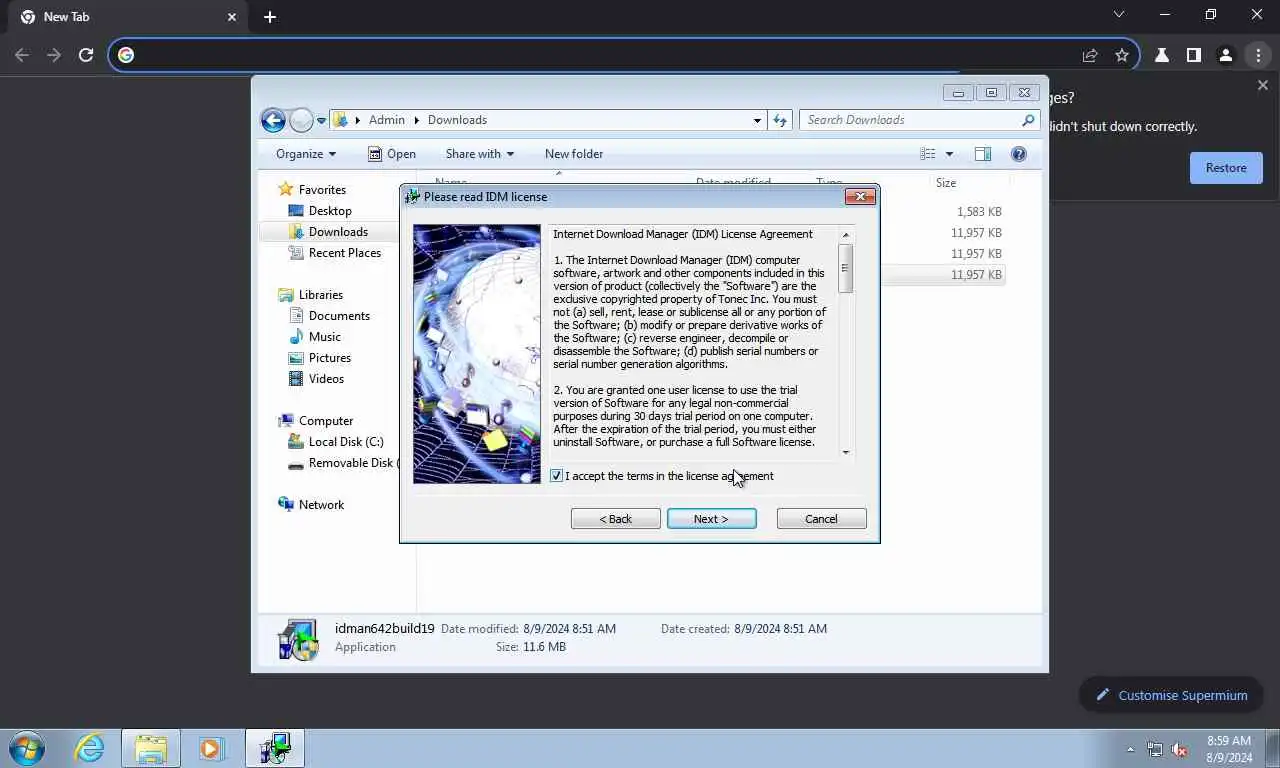Click Next in the IDM installer
Image resolution: width=1280 pixels, height=768 pixels.
(711, 519)
